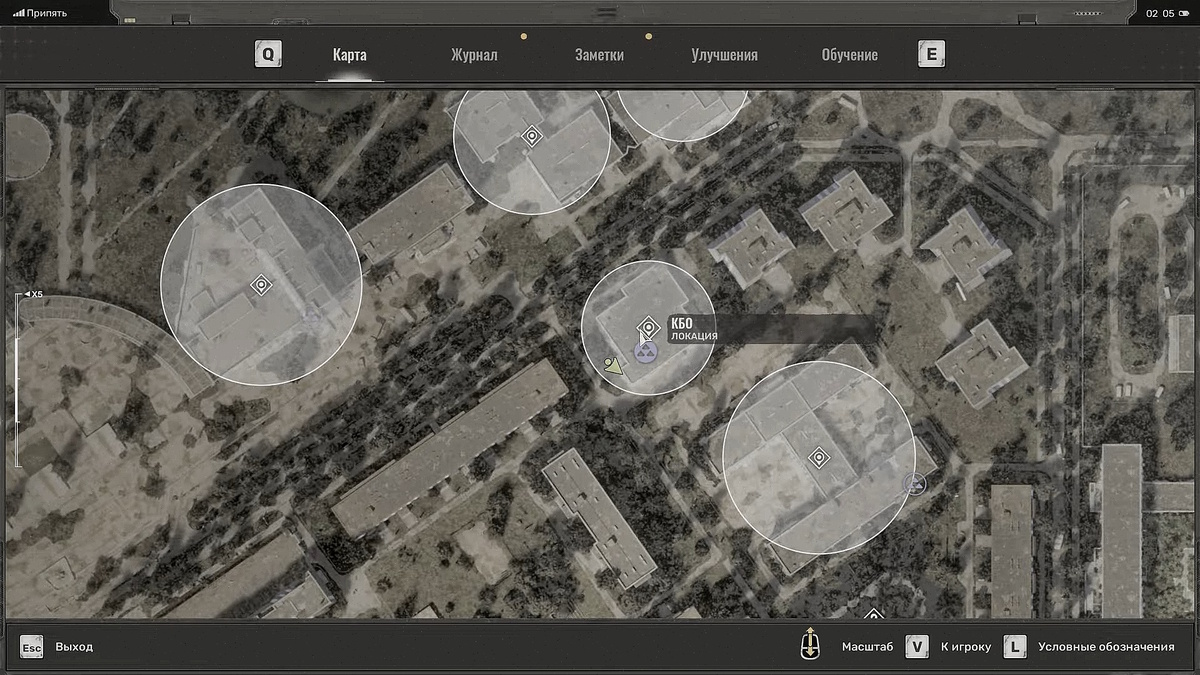Screen dimensions: 1200x675
Task: Select the КБО location marker
Action: (x=648, y=327)
